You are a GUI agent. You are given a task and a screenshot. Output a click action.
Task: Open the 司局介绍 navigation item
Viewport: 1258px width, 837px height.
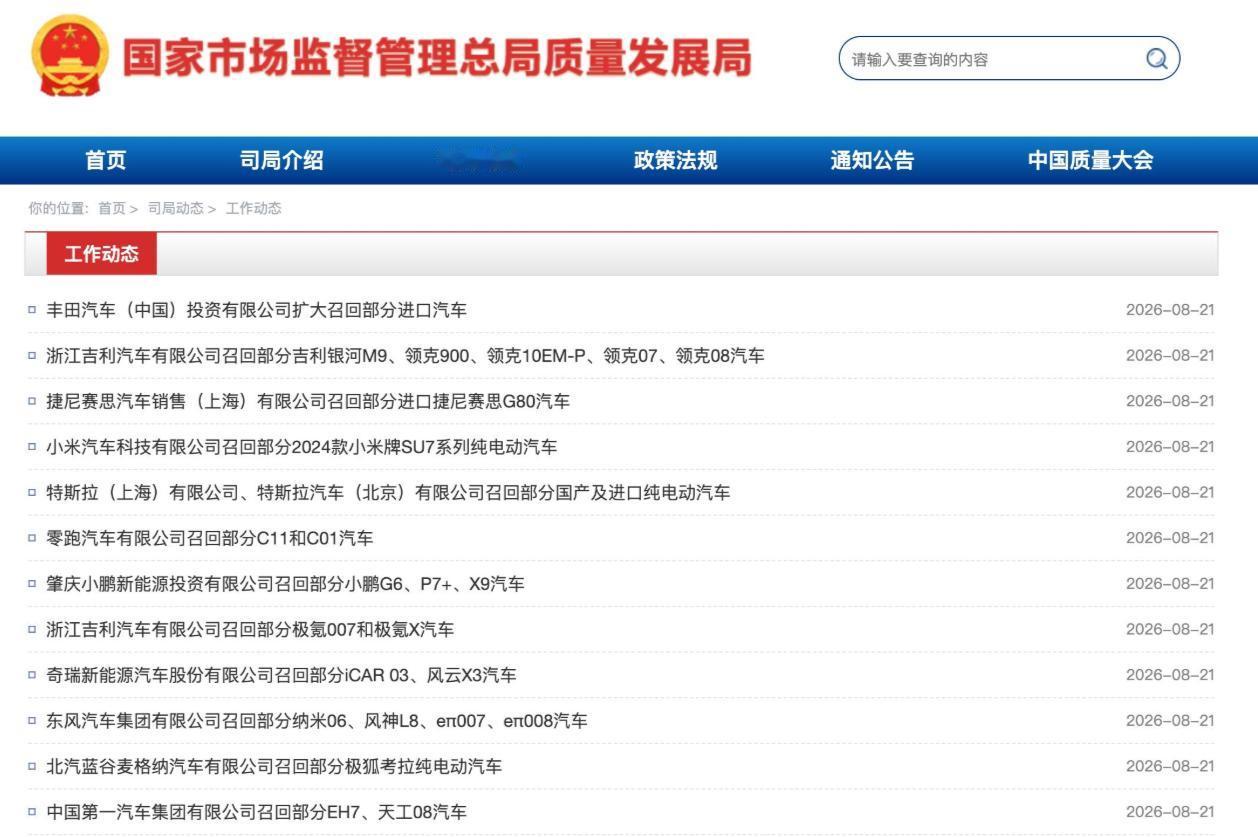click(282, 160)
